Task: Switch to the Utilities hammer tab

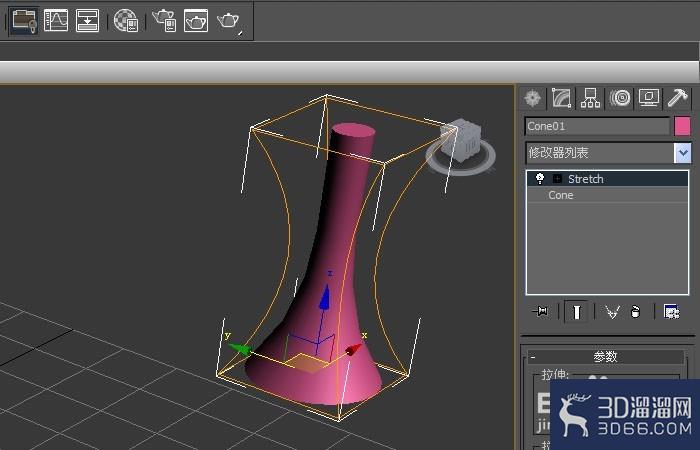Action: pos(678,98)
